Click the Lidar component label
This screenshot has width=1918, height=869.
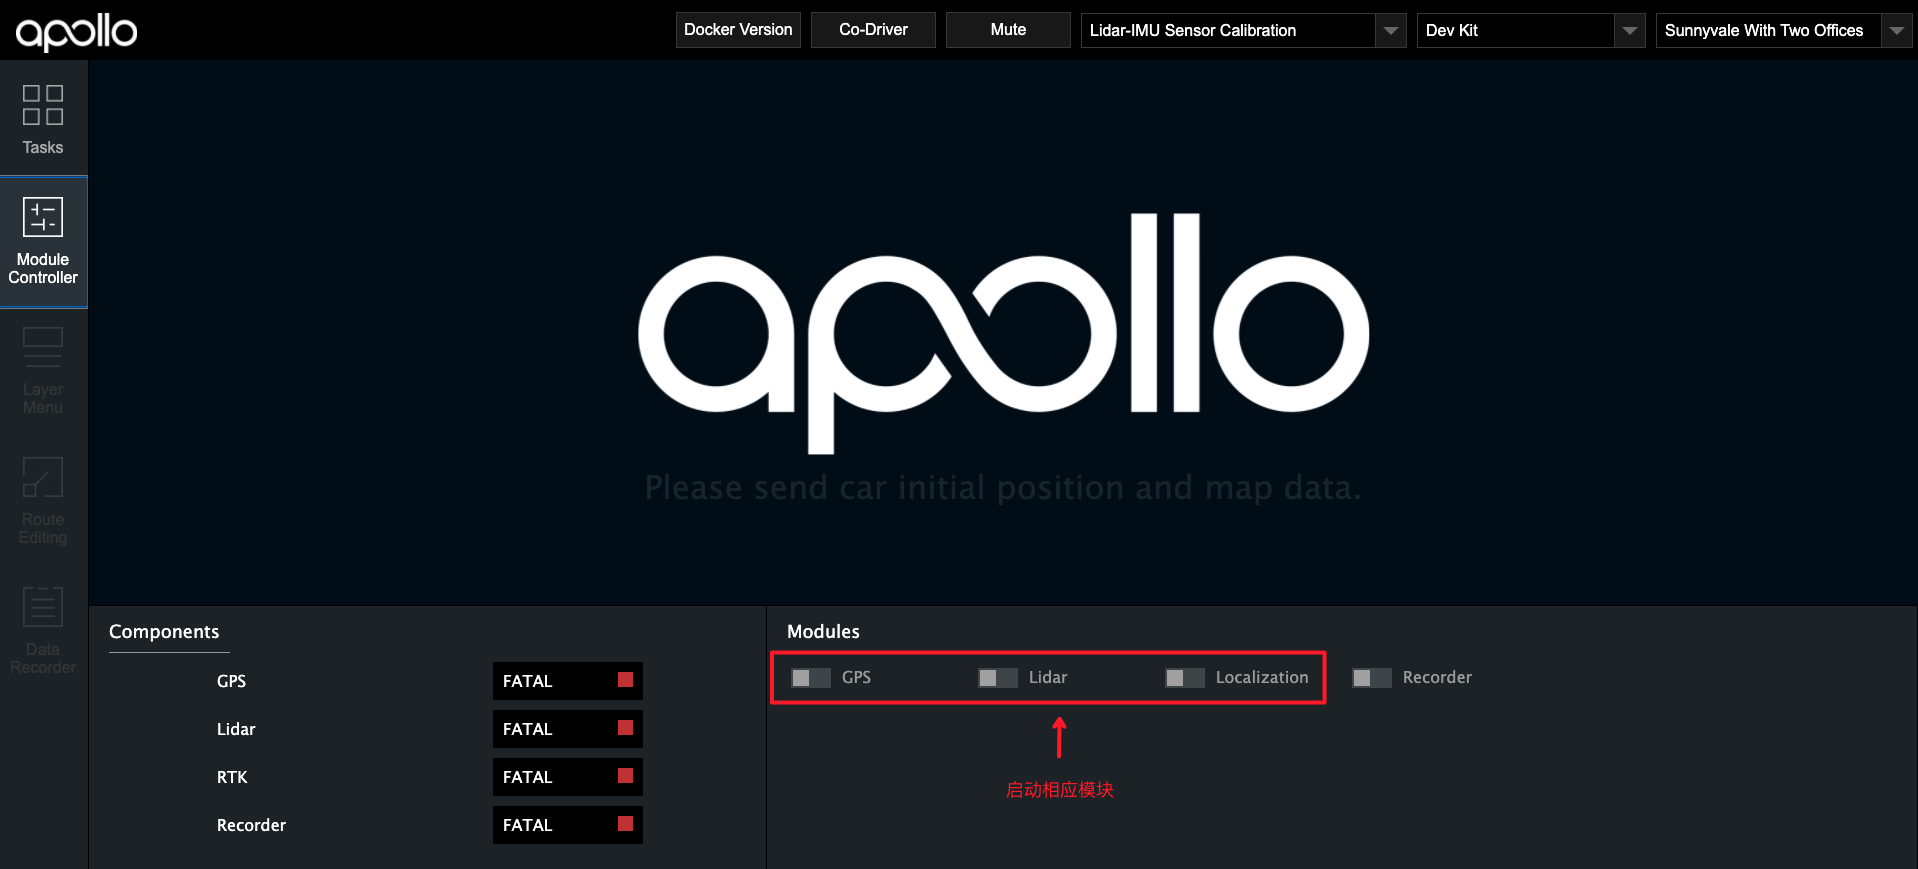click(x=236, y=729)
